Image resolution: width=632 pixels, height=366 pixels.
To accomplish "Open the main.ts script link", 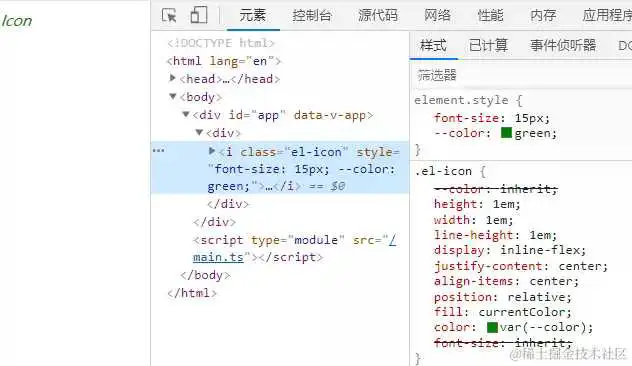I will coord(218,257).
